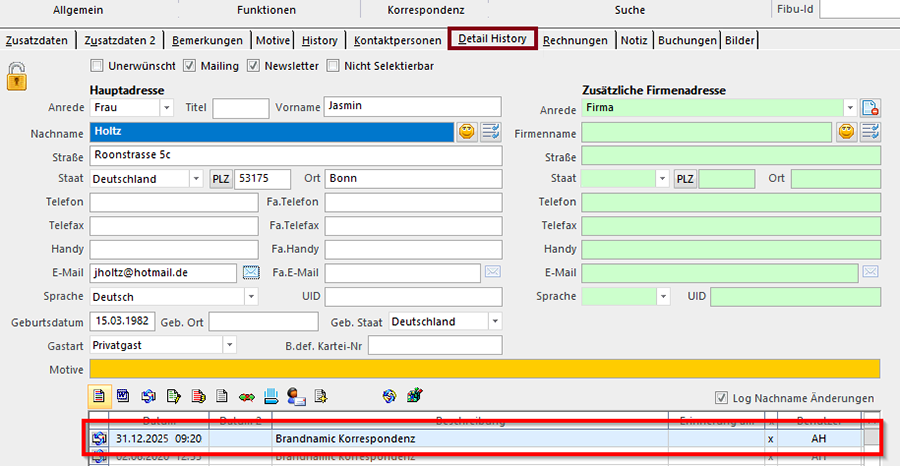Enable the Nicht Selektierbar checkbox

(332, 66)
